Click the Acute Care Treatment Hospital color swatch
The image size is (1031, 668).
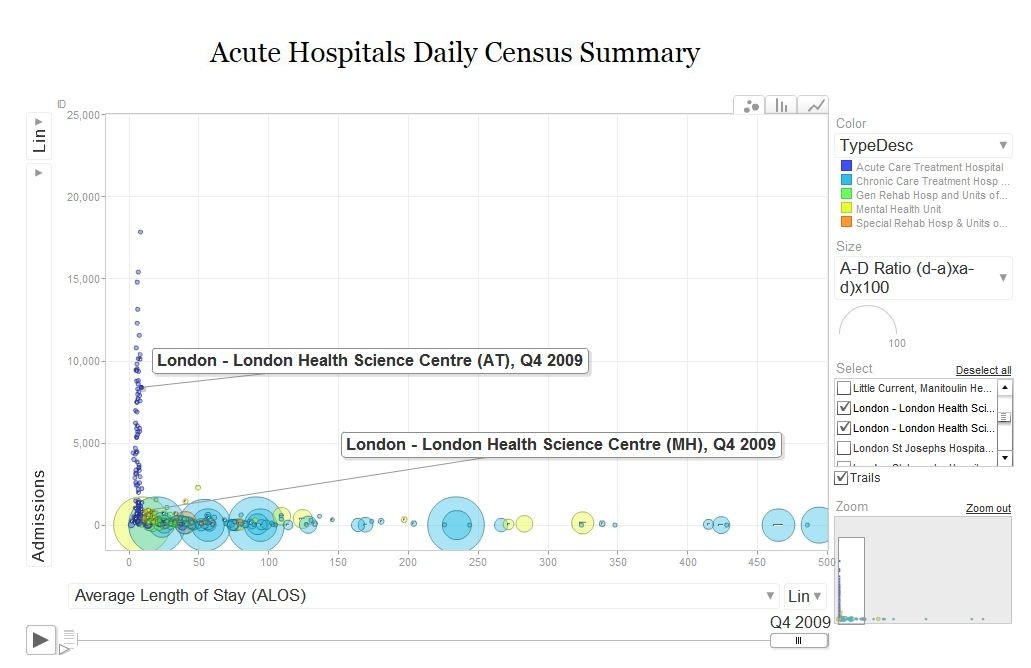click(846, 167)
